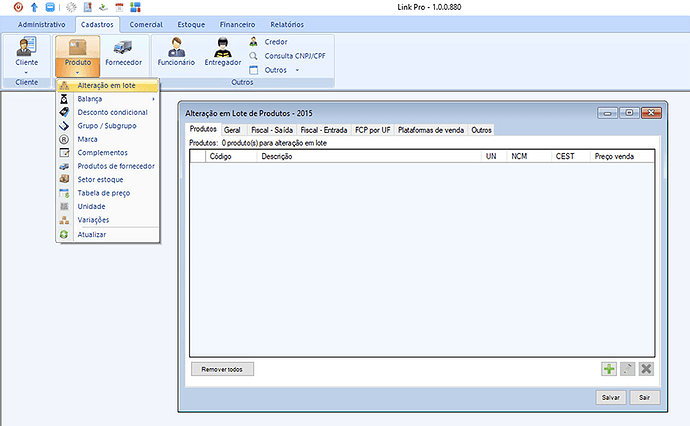Click the Grupo / Subgrupo icon
This screenshot has width=690, height=426.
64,126
